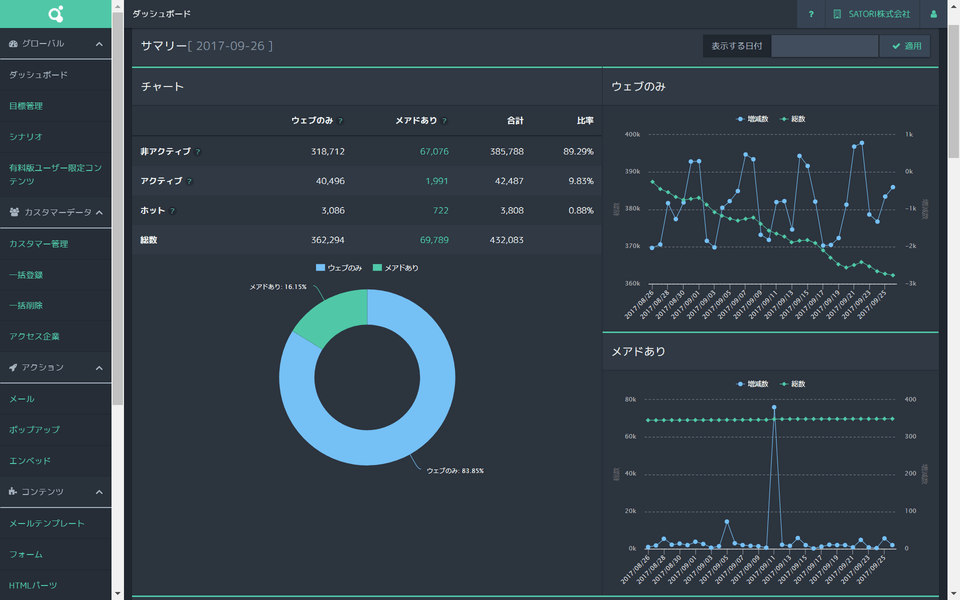Click the SATORI logo icon in the sidebar header
The image size is (960, 600).
[x=56, y=14]
